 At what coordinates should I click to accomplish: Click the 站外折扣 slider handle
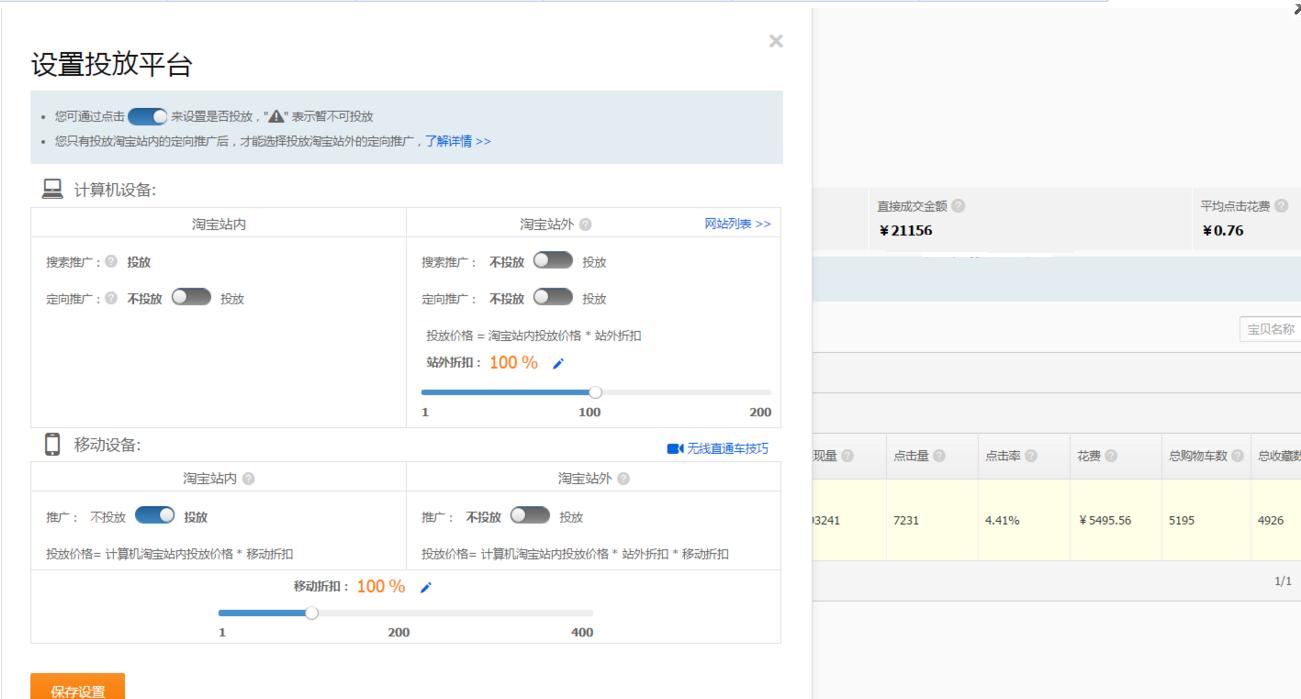(x=596, y=393)
